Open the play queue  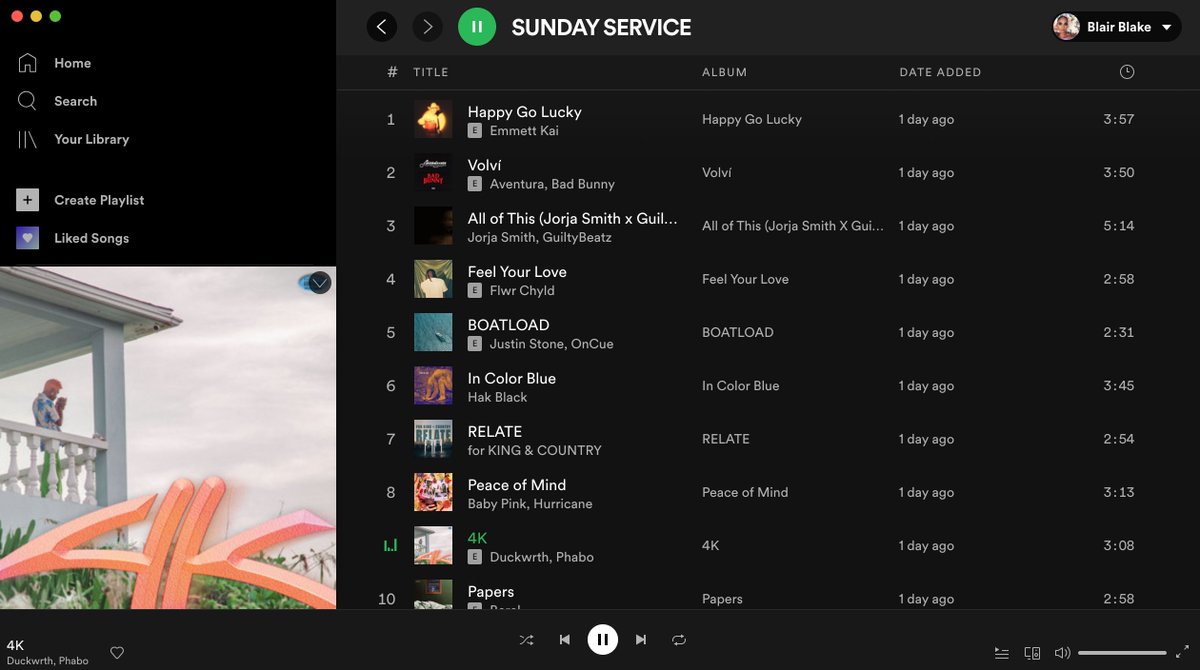pos(1002,653)
